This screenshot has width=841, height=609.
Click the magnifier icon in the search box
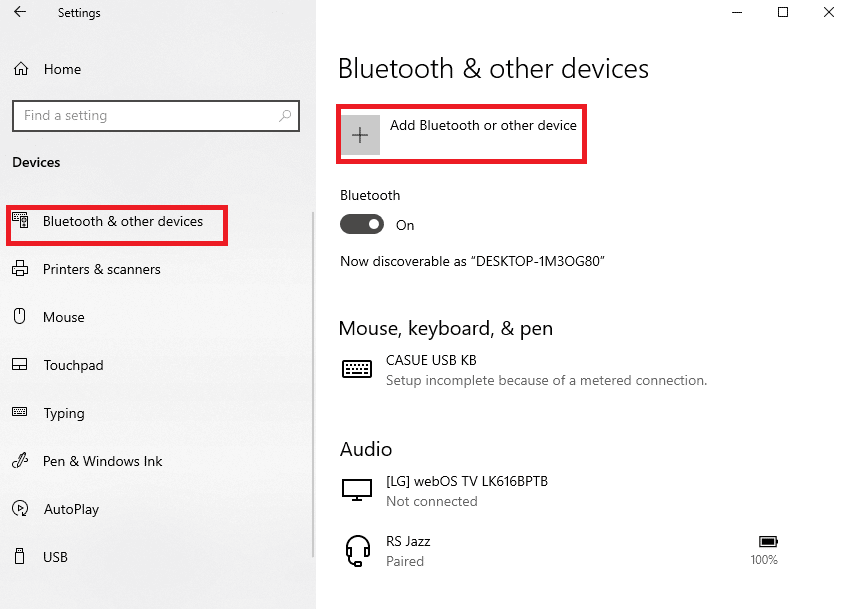point(285,116)
